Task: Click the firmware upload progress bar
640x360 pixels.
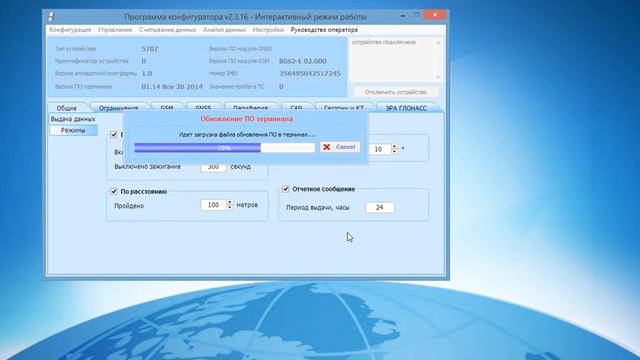Action: pos(224,147)
